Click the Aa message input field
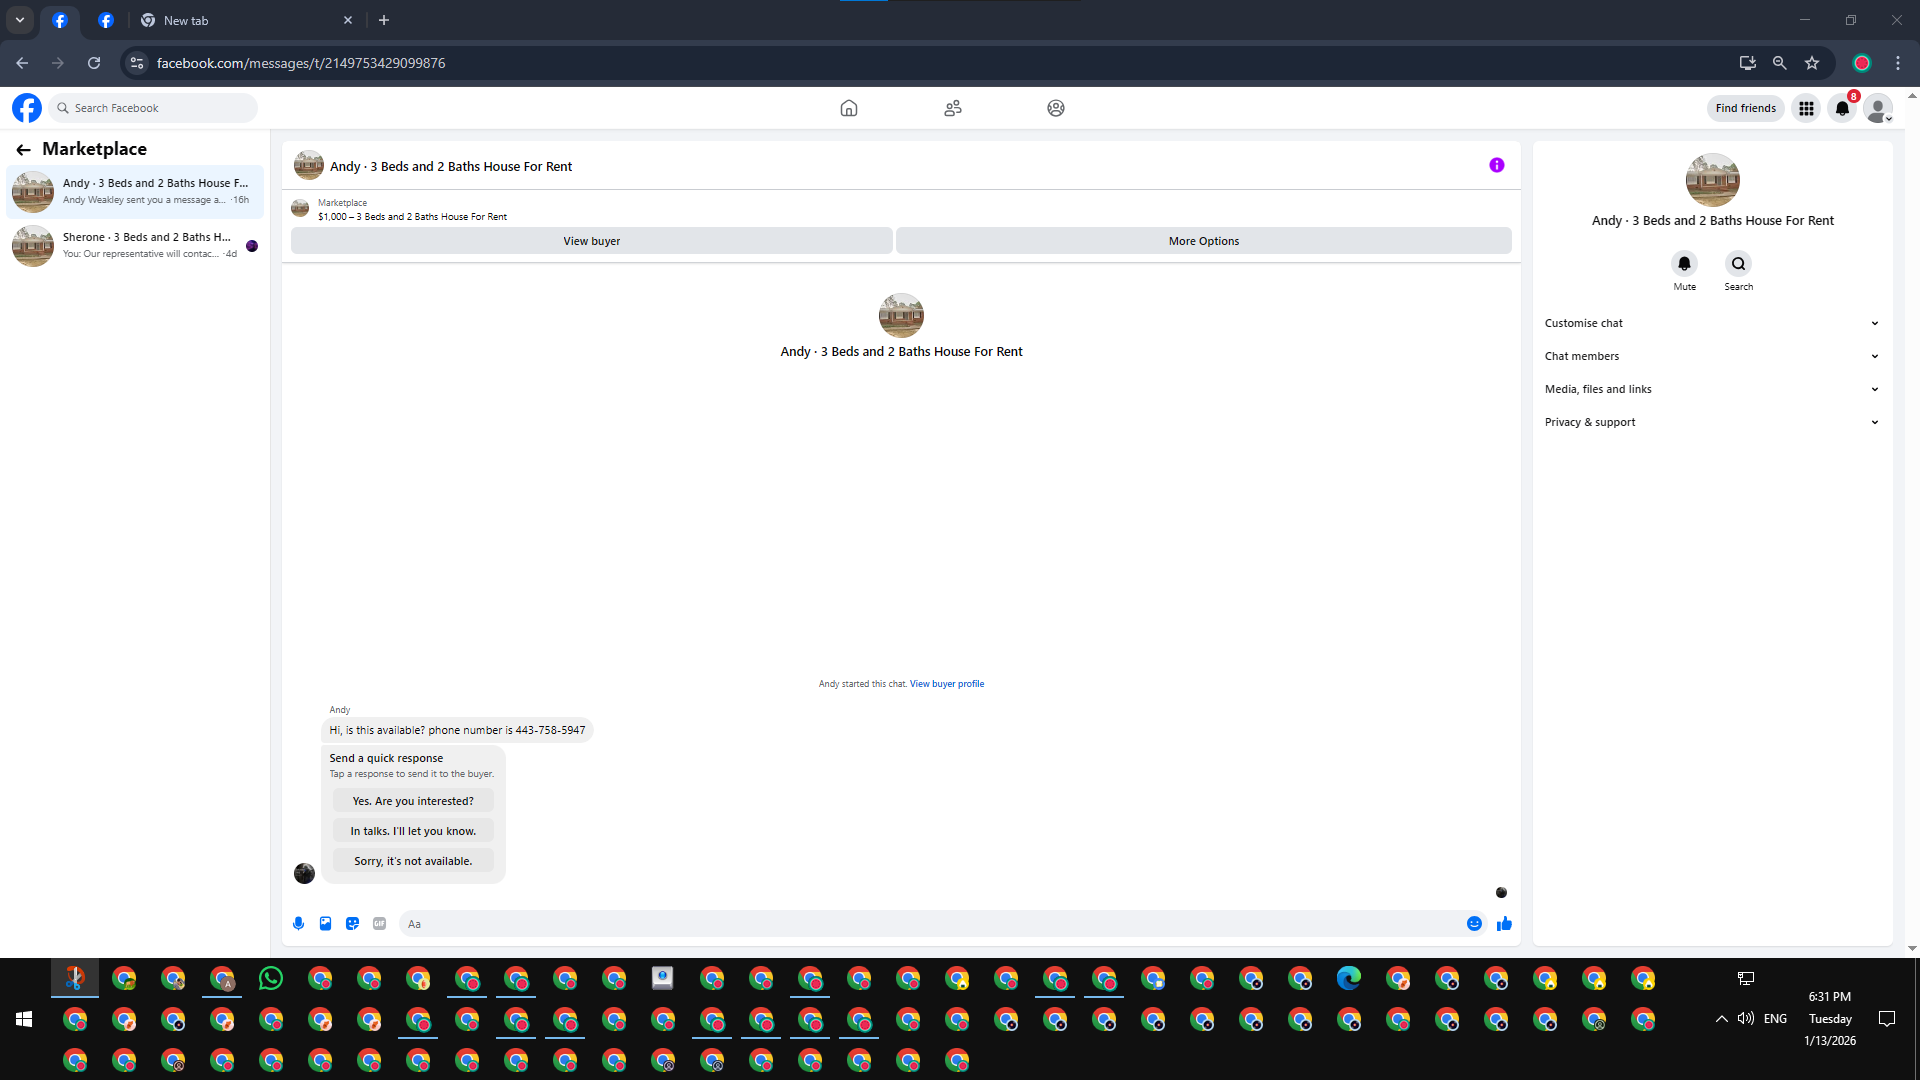 [x=930, y=923]
